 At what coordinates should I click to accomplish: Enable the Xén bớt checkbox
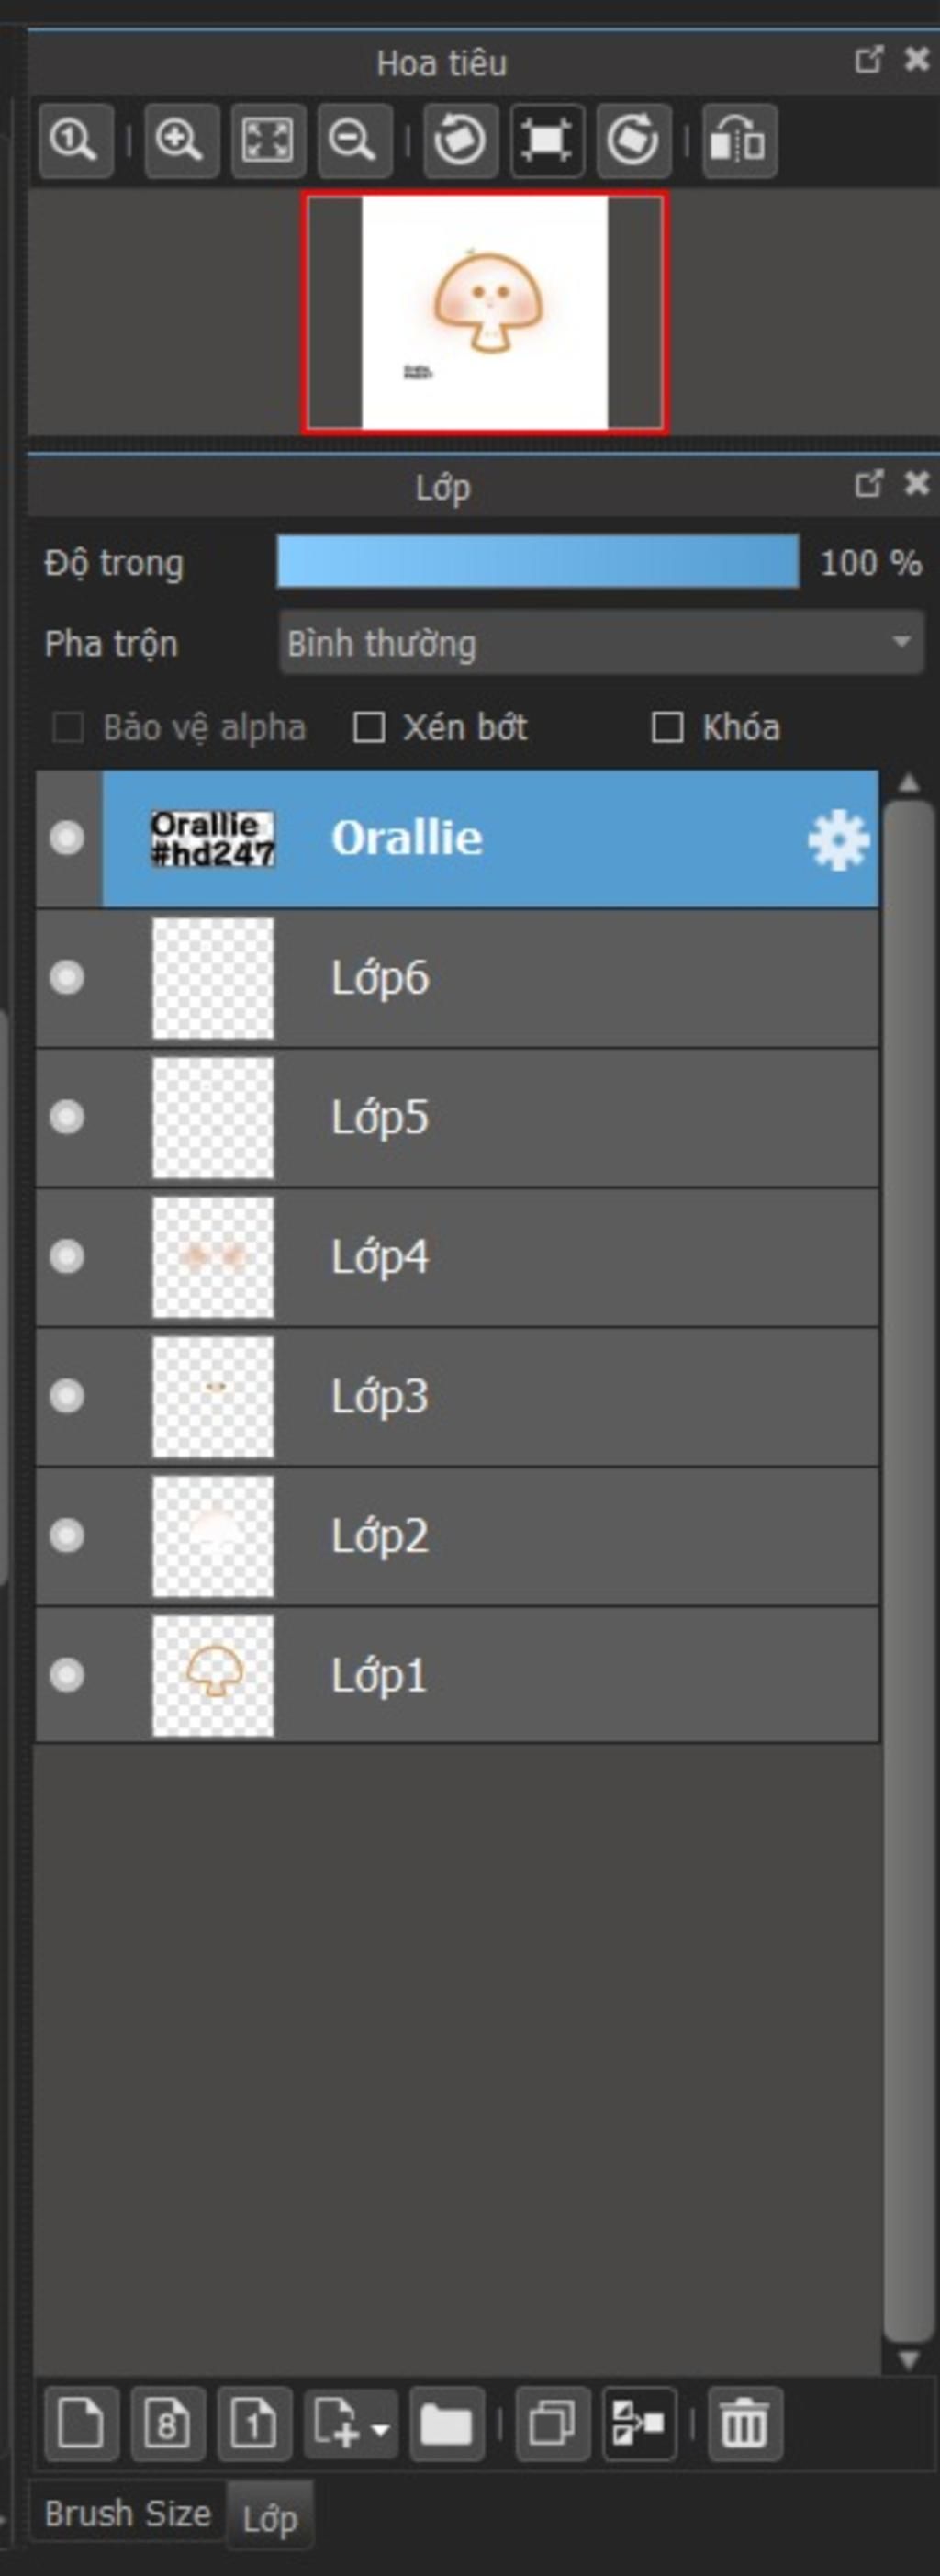pos(370,727)
